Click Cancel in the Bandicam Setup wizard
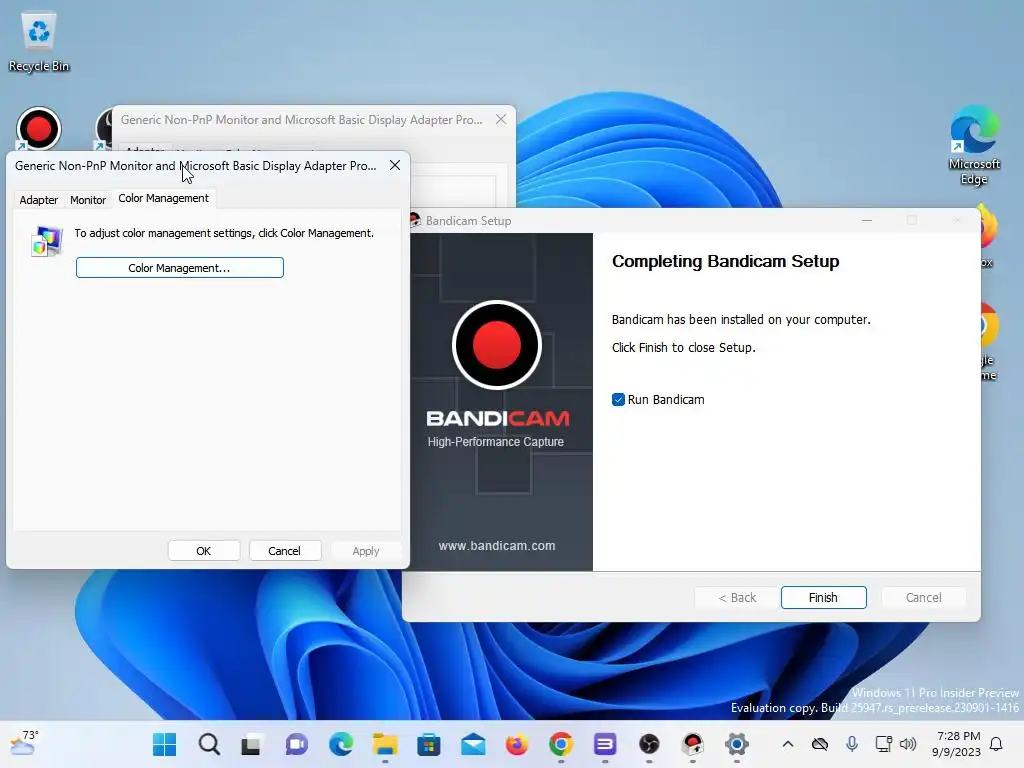 click(x=923, y=598)
